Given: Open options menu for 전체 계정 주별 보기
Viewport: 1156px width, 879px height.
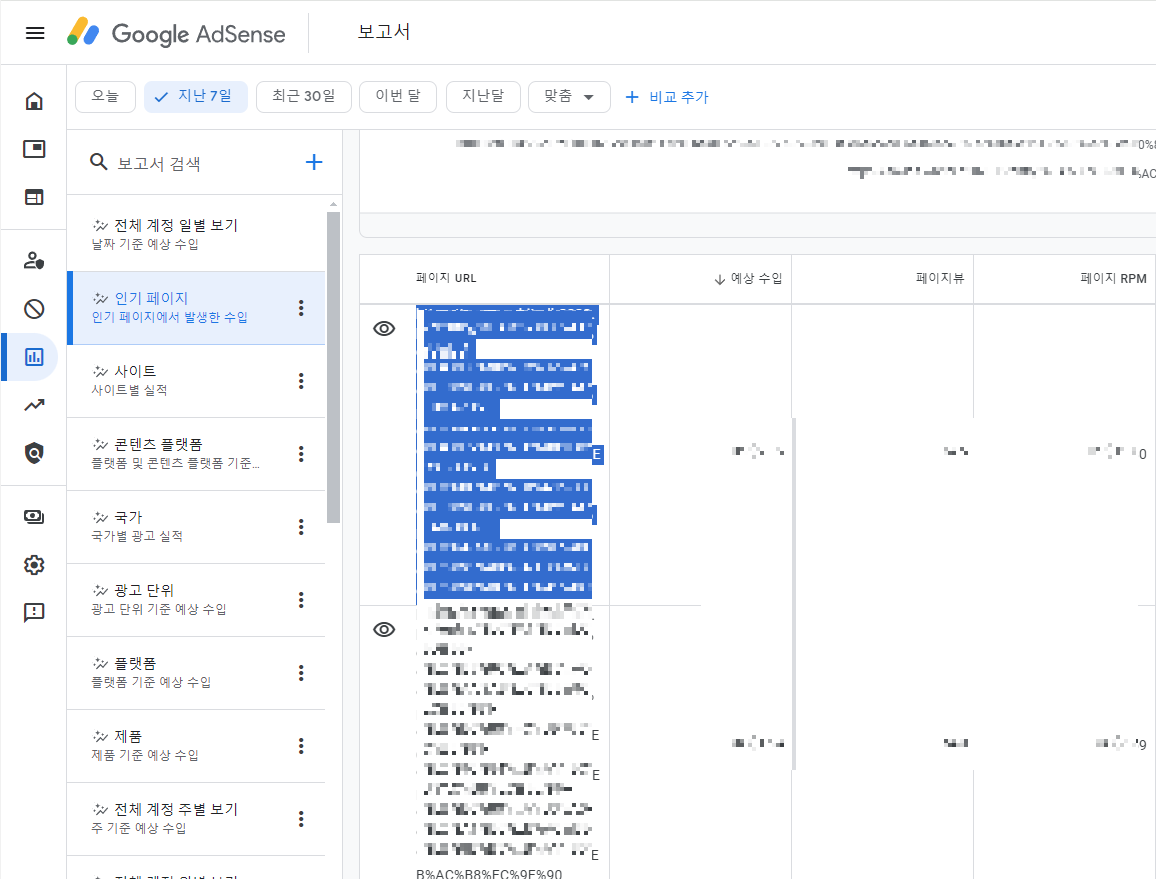Looking at the screenshot, I should point(301,819).
